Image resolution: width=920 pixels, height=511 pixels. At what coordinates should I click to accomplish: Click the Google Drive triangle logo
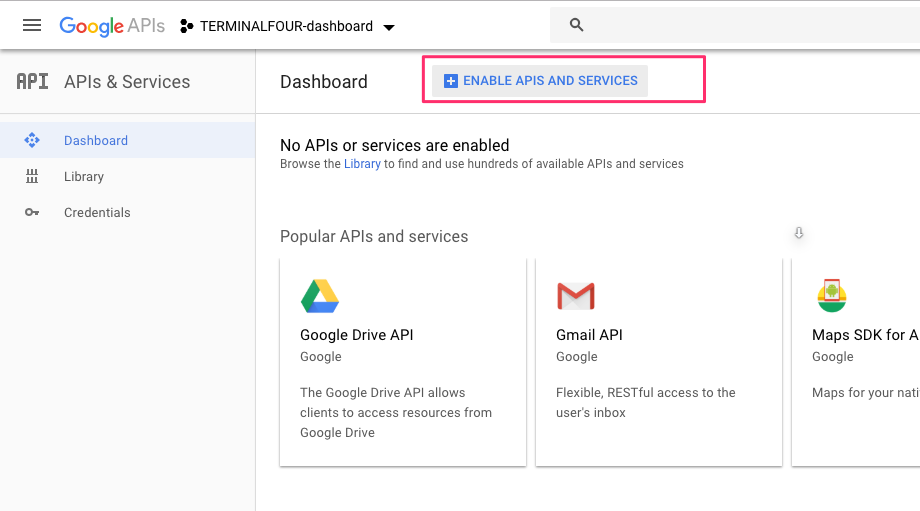320,296
